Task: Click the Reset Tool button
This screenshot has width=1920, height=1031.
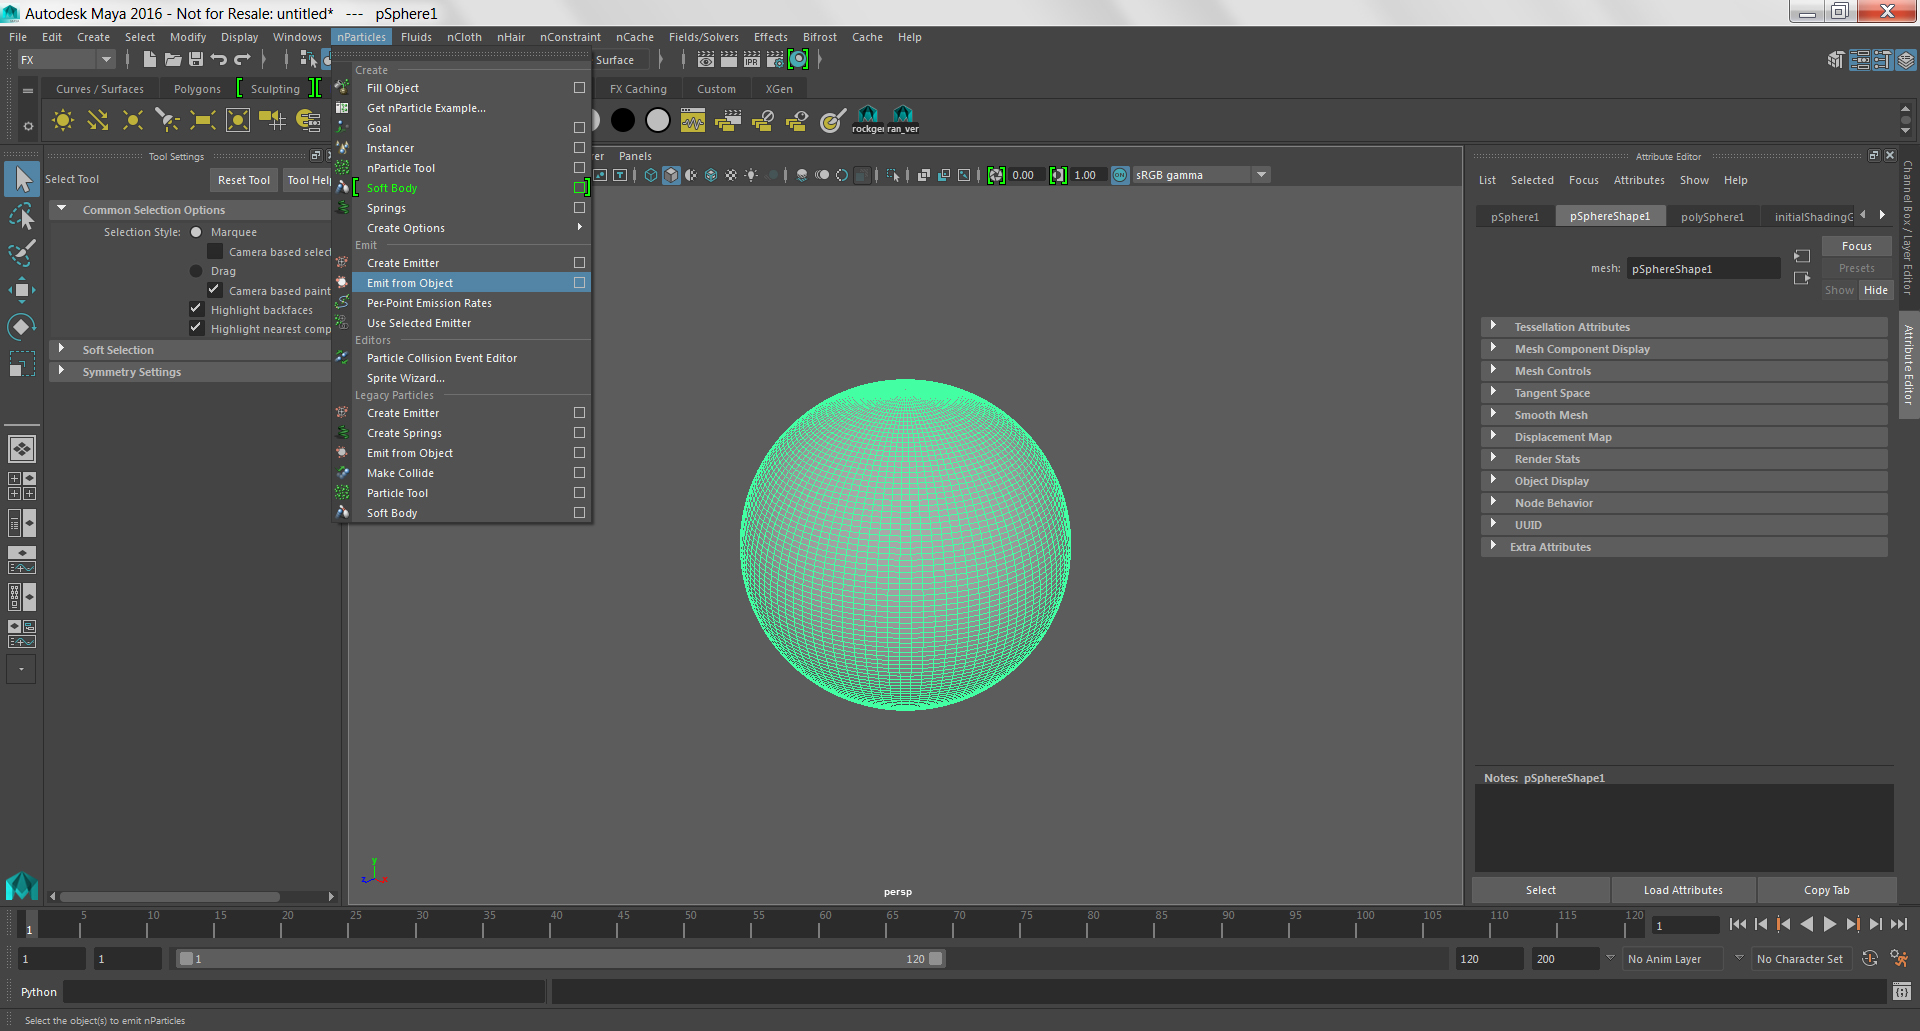Action: (x=244, y=180)
